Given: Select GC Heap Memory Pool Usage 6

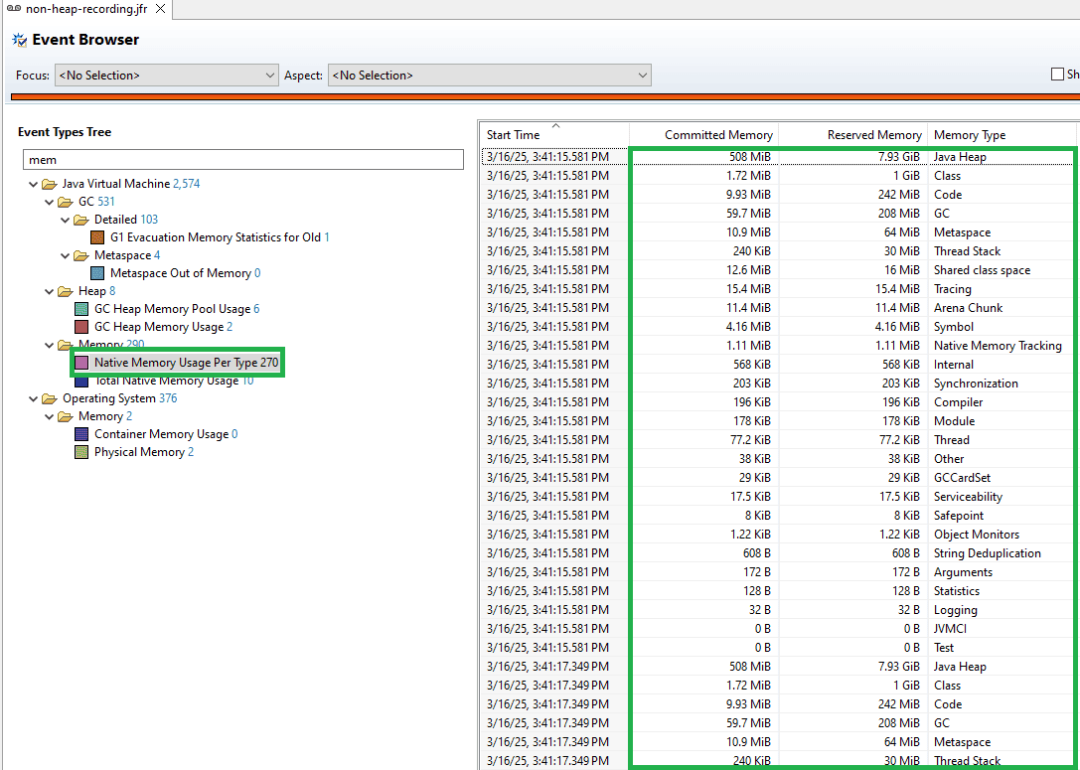Looking at the screenshot, I should [x=176, y=309].
